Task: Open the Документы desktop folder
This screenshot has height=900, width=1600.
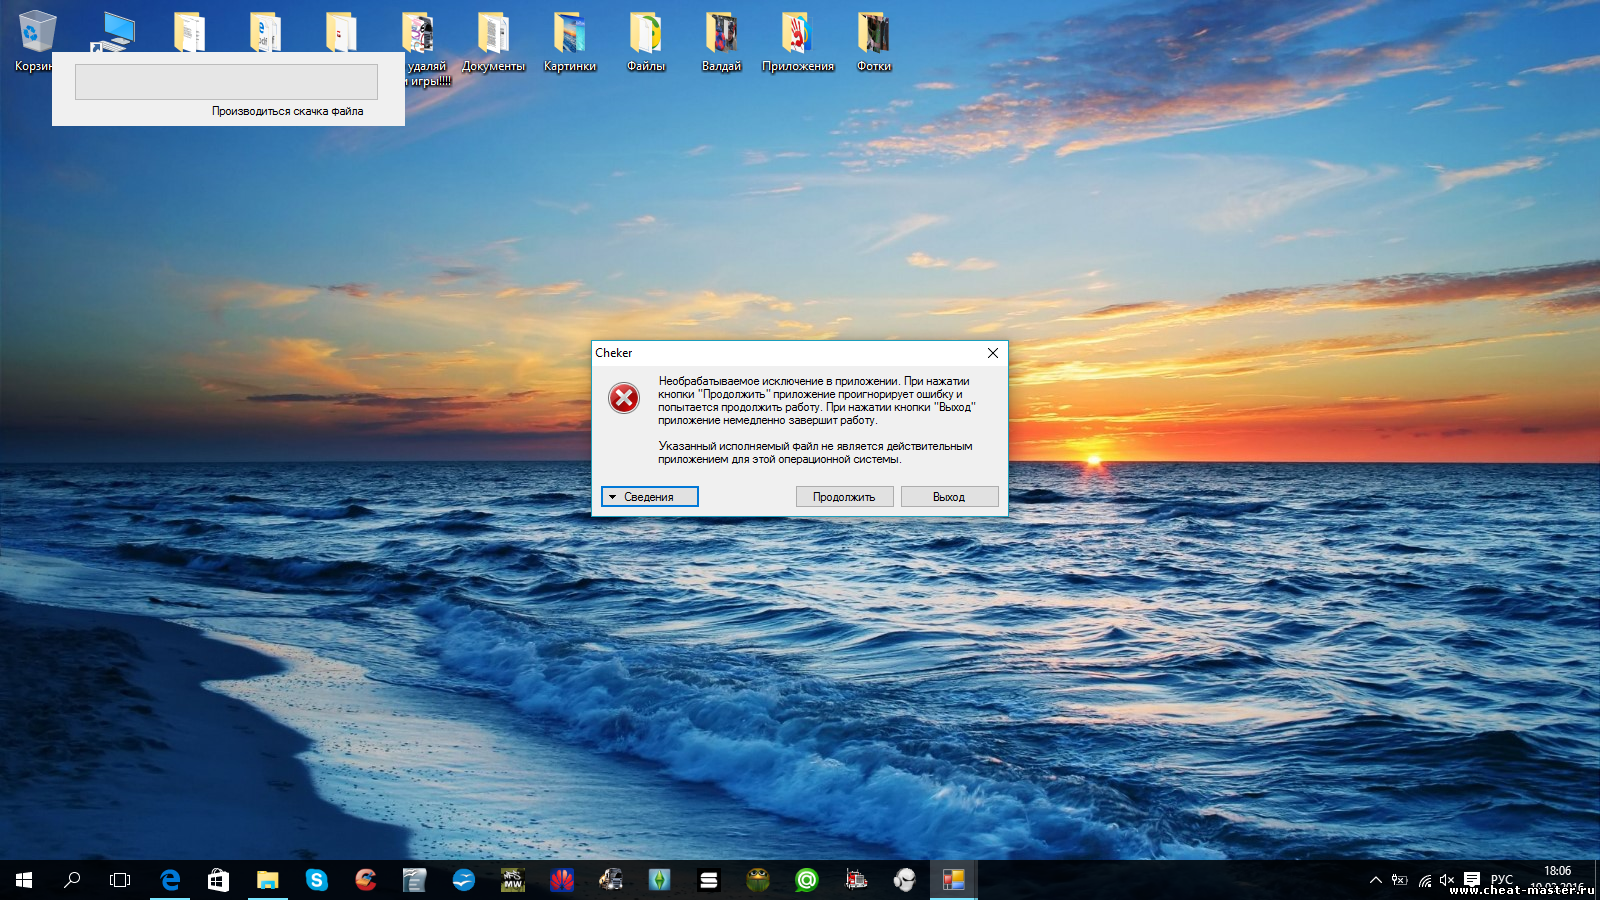Action: click(x=493, y=42)
